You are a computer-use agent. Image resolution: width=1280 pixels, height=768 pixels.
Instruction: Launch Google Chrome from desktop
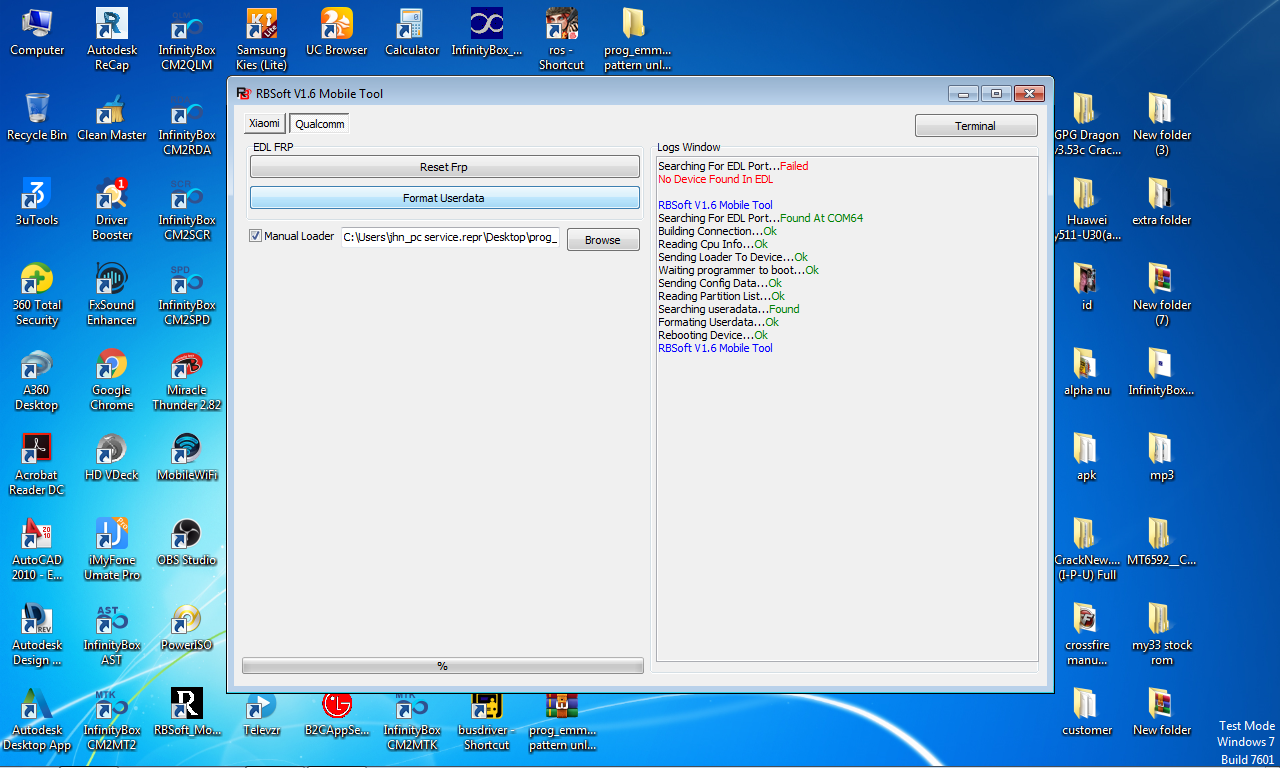112,380
